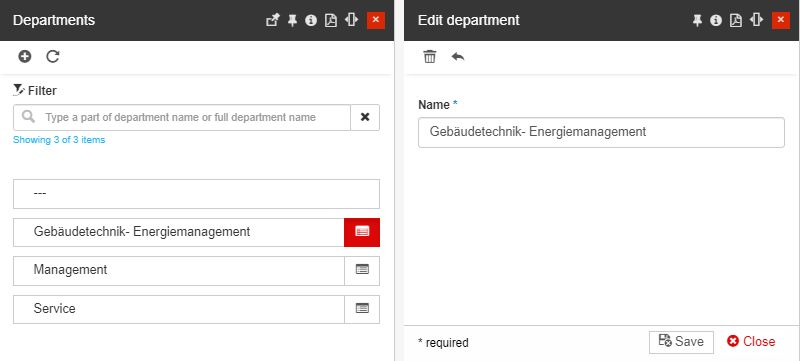
Task: Click 'Showing 3 of 3 items' text
Action: 59,140
